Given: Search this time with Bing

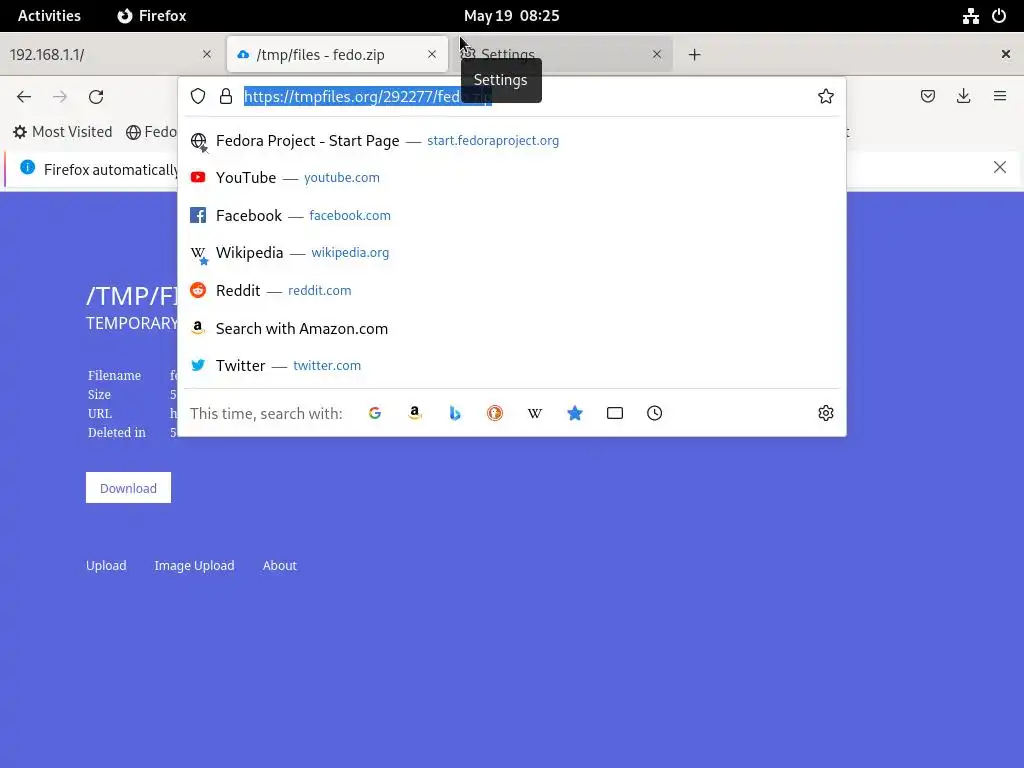Looking at the screenshot, I should click(455, 413).
